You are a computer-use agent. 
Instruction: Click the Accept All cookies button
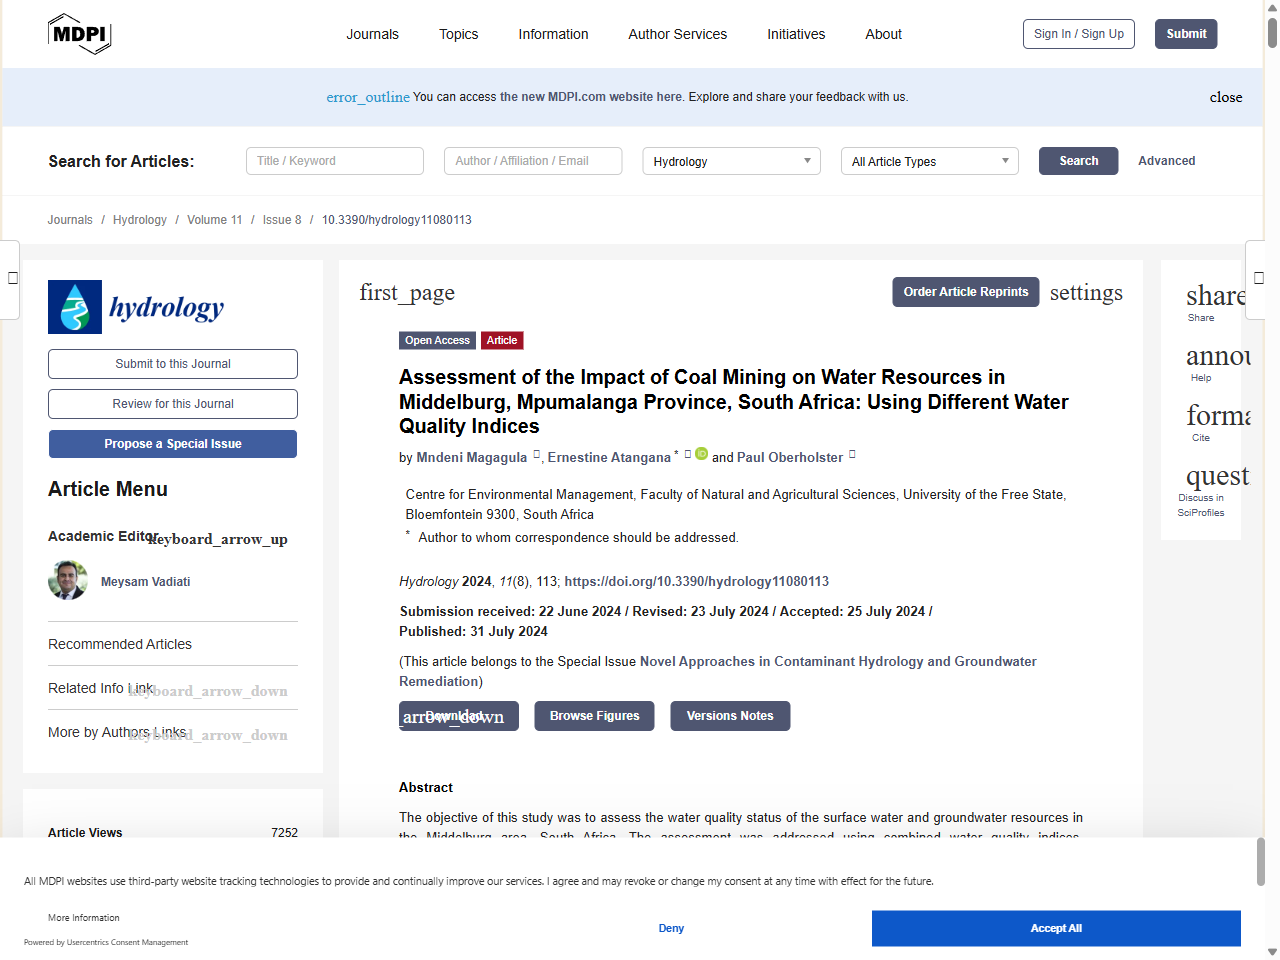point(1055,928)
